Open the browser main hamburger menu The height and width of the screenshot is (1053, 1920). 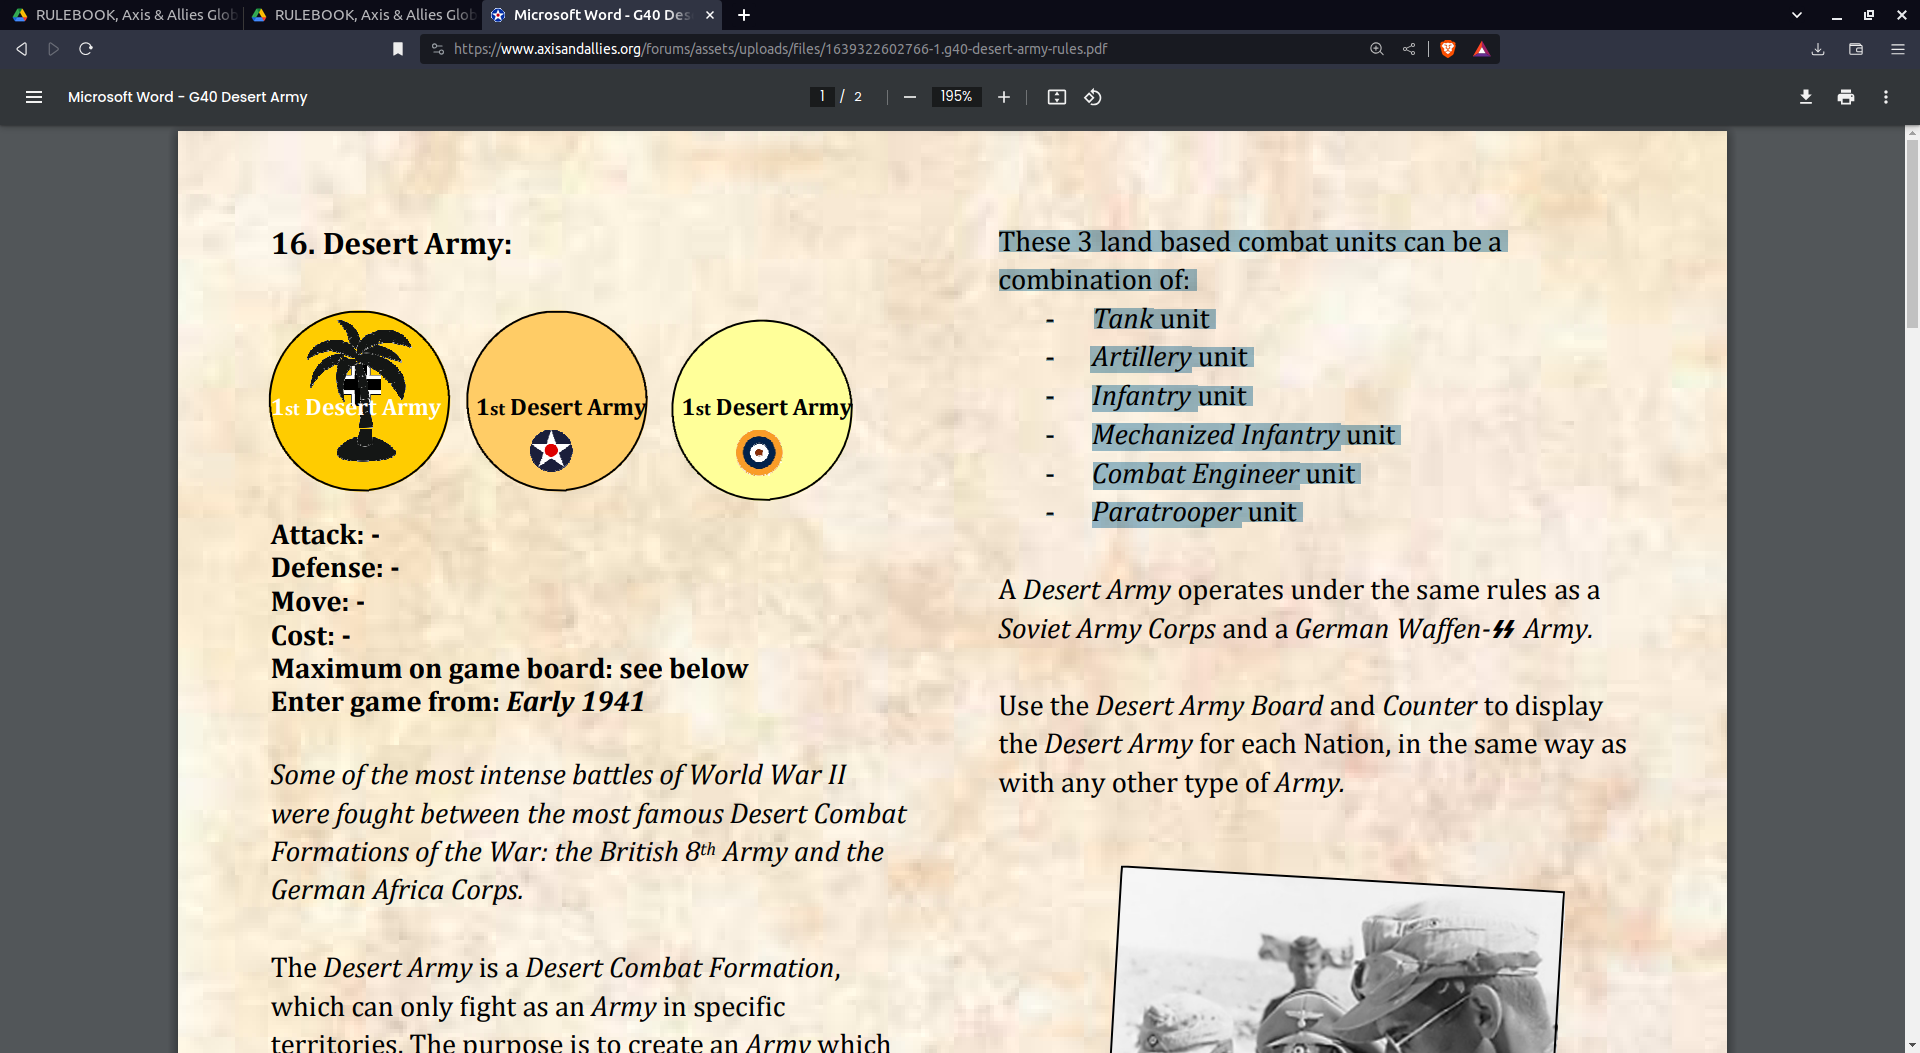pyautogui.click(x=1898, y=49)
